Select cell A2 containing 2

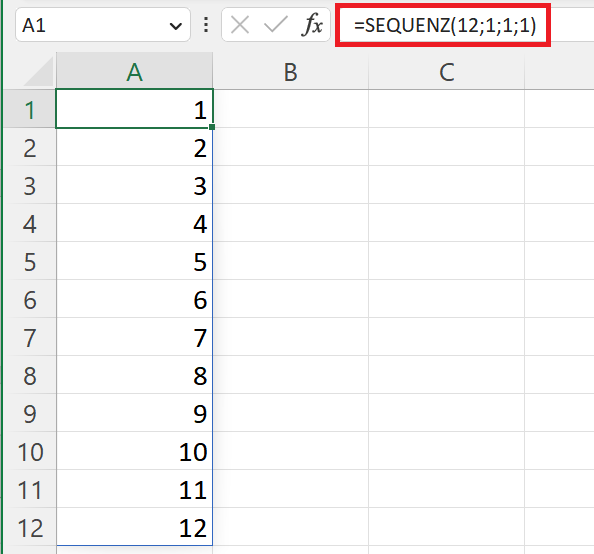[134, 147]
